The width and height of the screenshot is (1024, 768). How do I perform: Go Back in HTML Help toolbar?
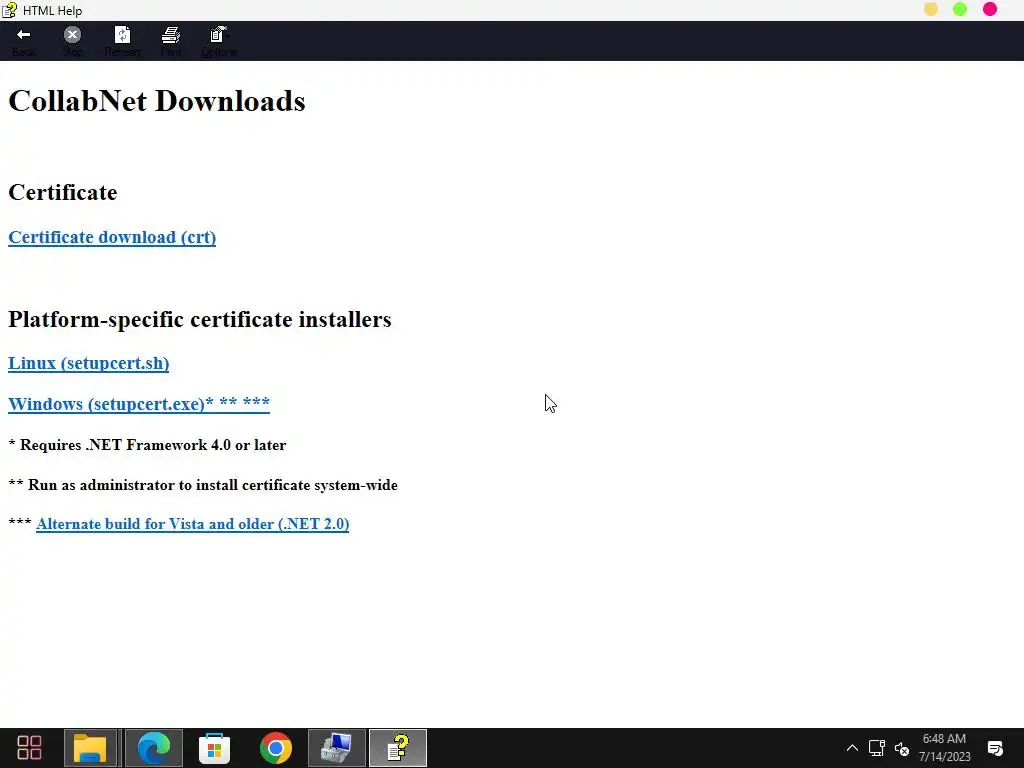tap(24, 41)
